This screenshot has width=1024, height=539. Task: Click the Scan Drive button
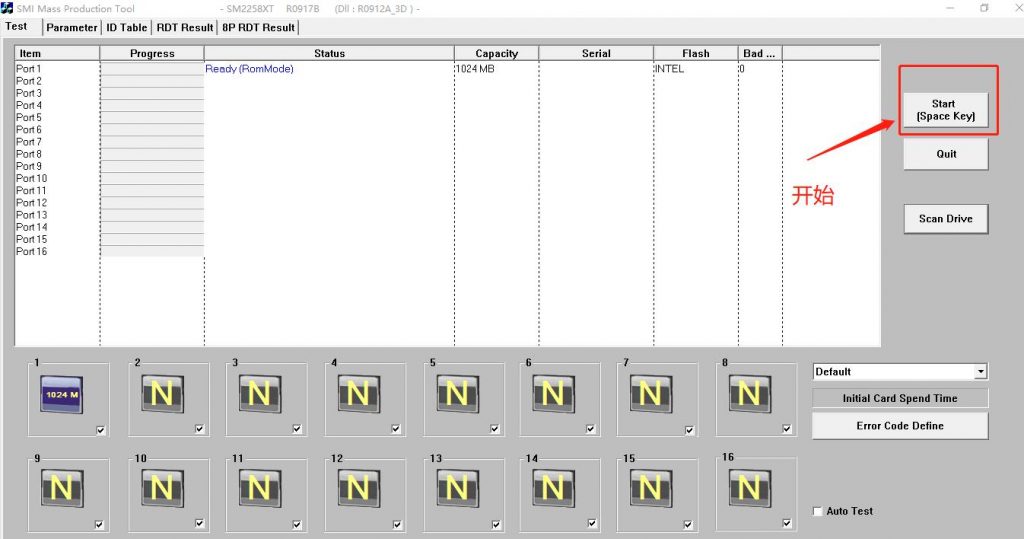coord(945,219)
